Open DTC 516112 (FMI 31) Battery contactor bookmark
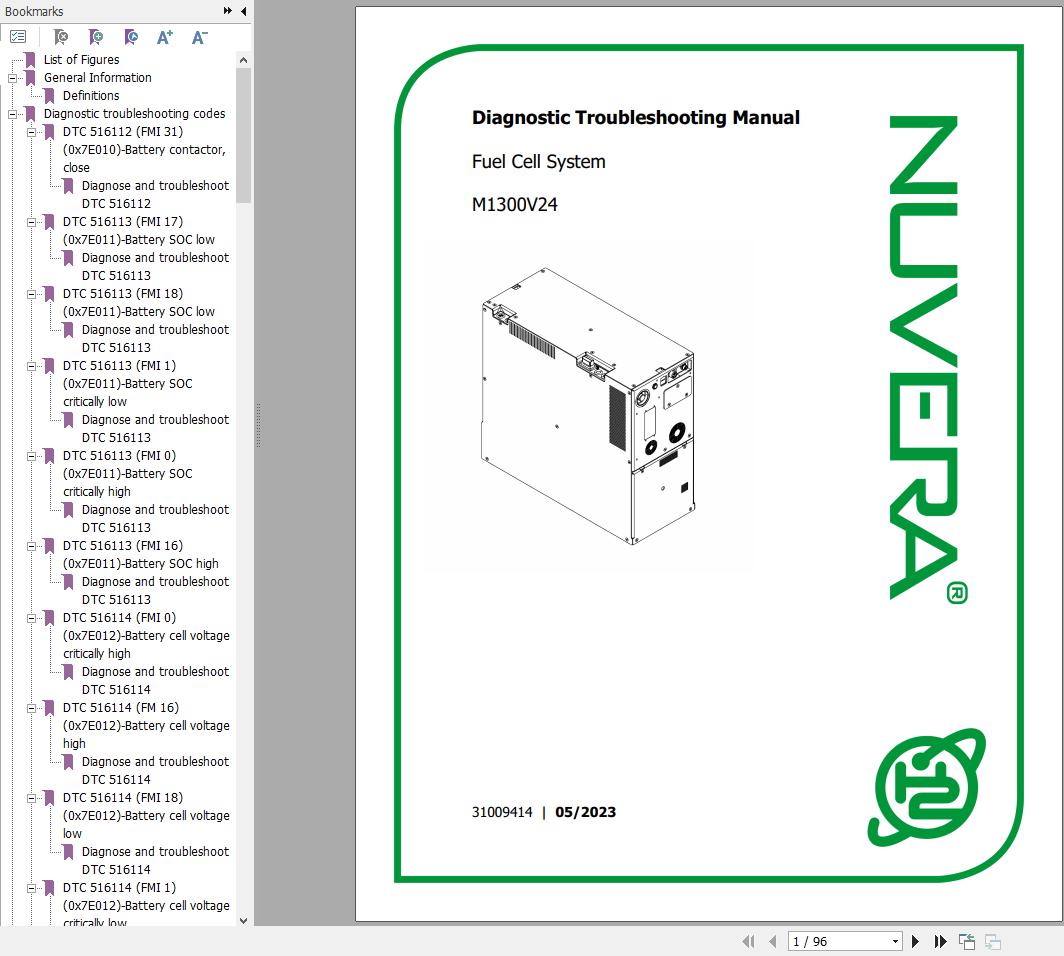This screenshot has width=1064, height=956. (x=145, y=149)
